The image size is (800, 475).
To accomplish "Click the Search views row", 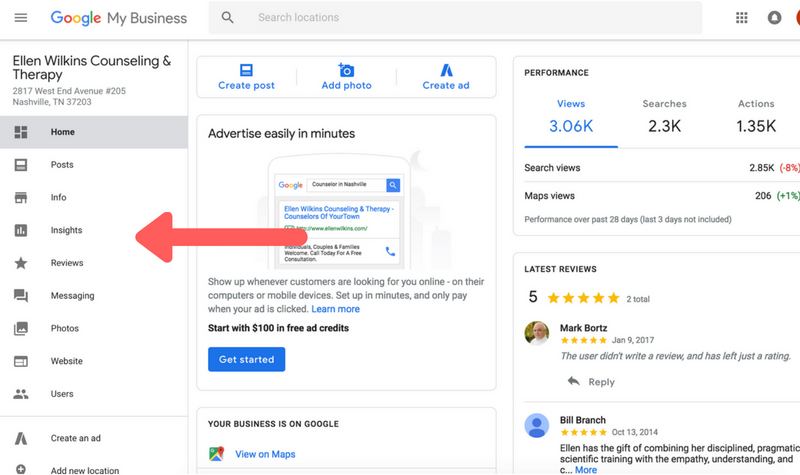I will [662, 168].
